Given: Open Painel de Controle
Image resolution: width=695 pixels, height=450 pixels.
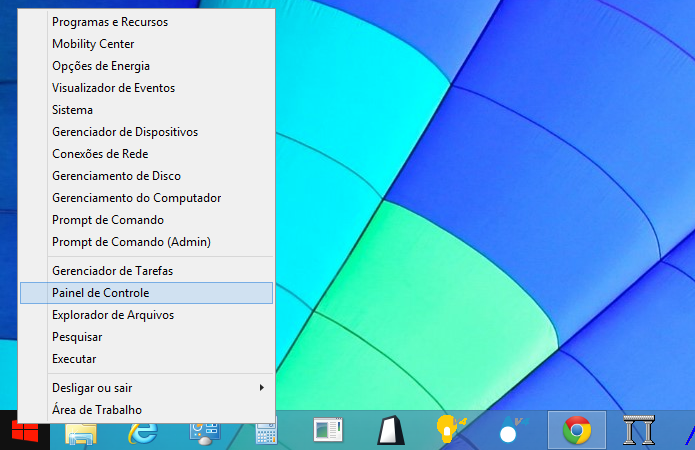Looking at the screenshot, I should coord(146,293).
